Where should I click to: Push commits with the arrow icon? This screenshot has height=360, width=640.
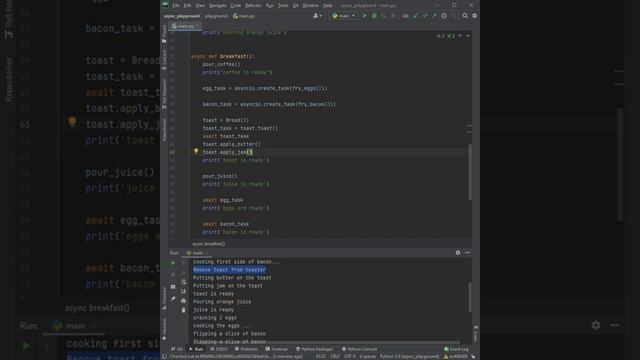tap(434, 16)
